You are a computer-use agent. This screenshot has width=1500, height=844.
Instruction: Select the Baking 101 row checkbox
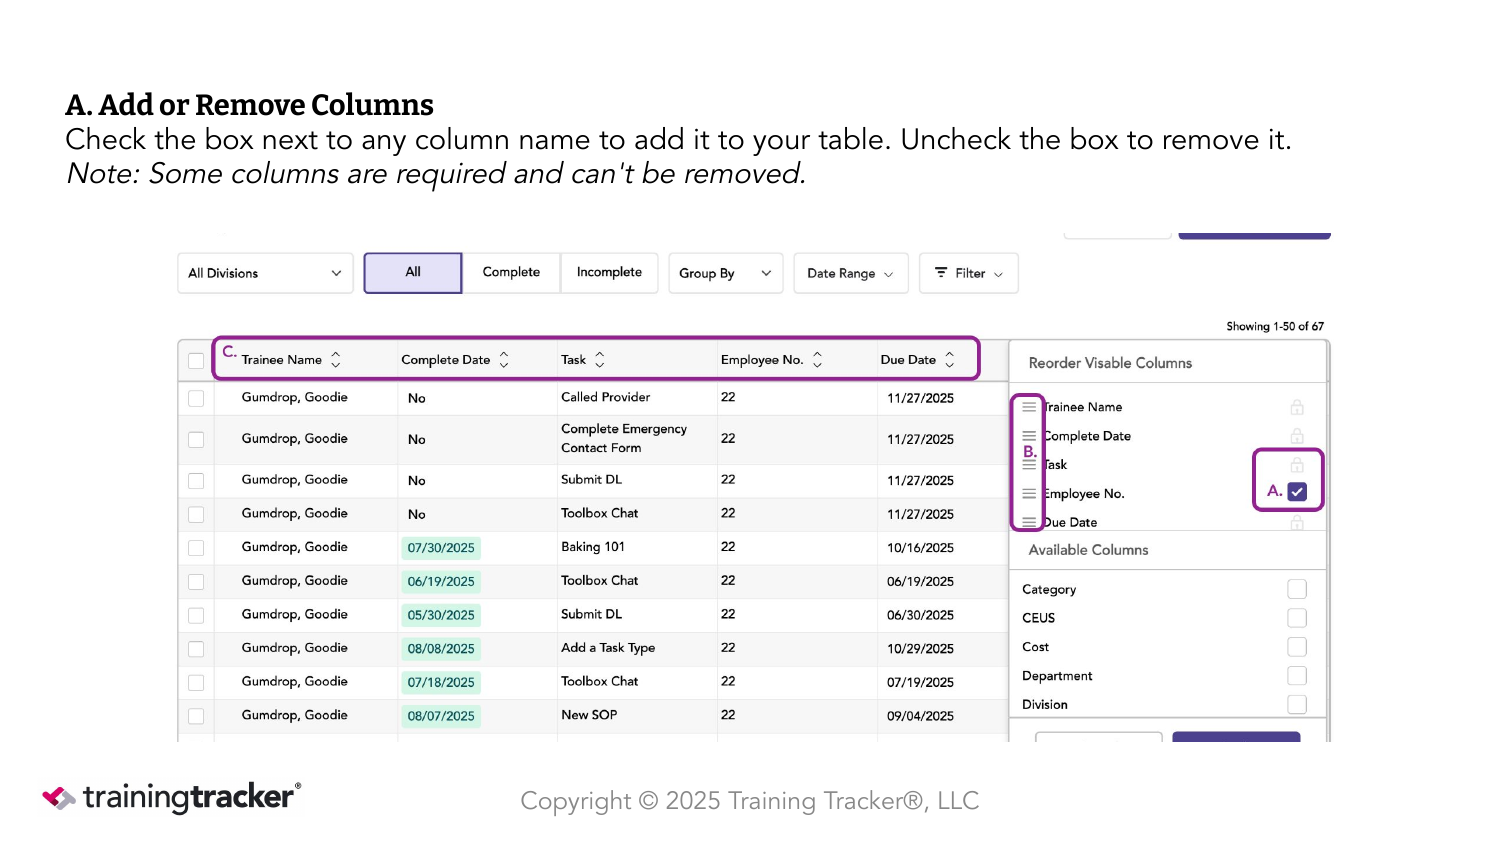(196, 548)
